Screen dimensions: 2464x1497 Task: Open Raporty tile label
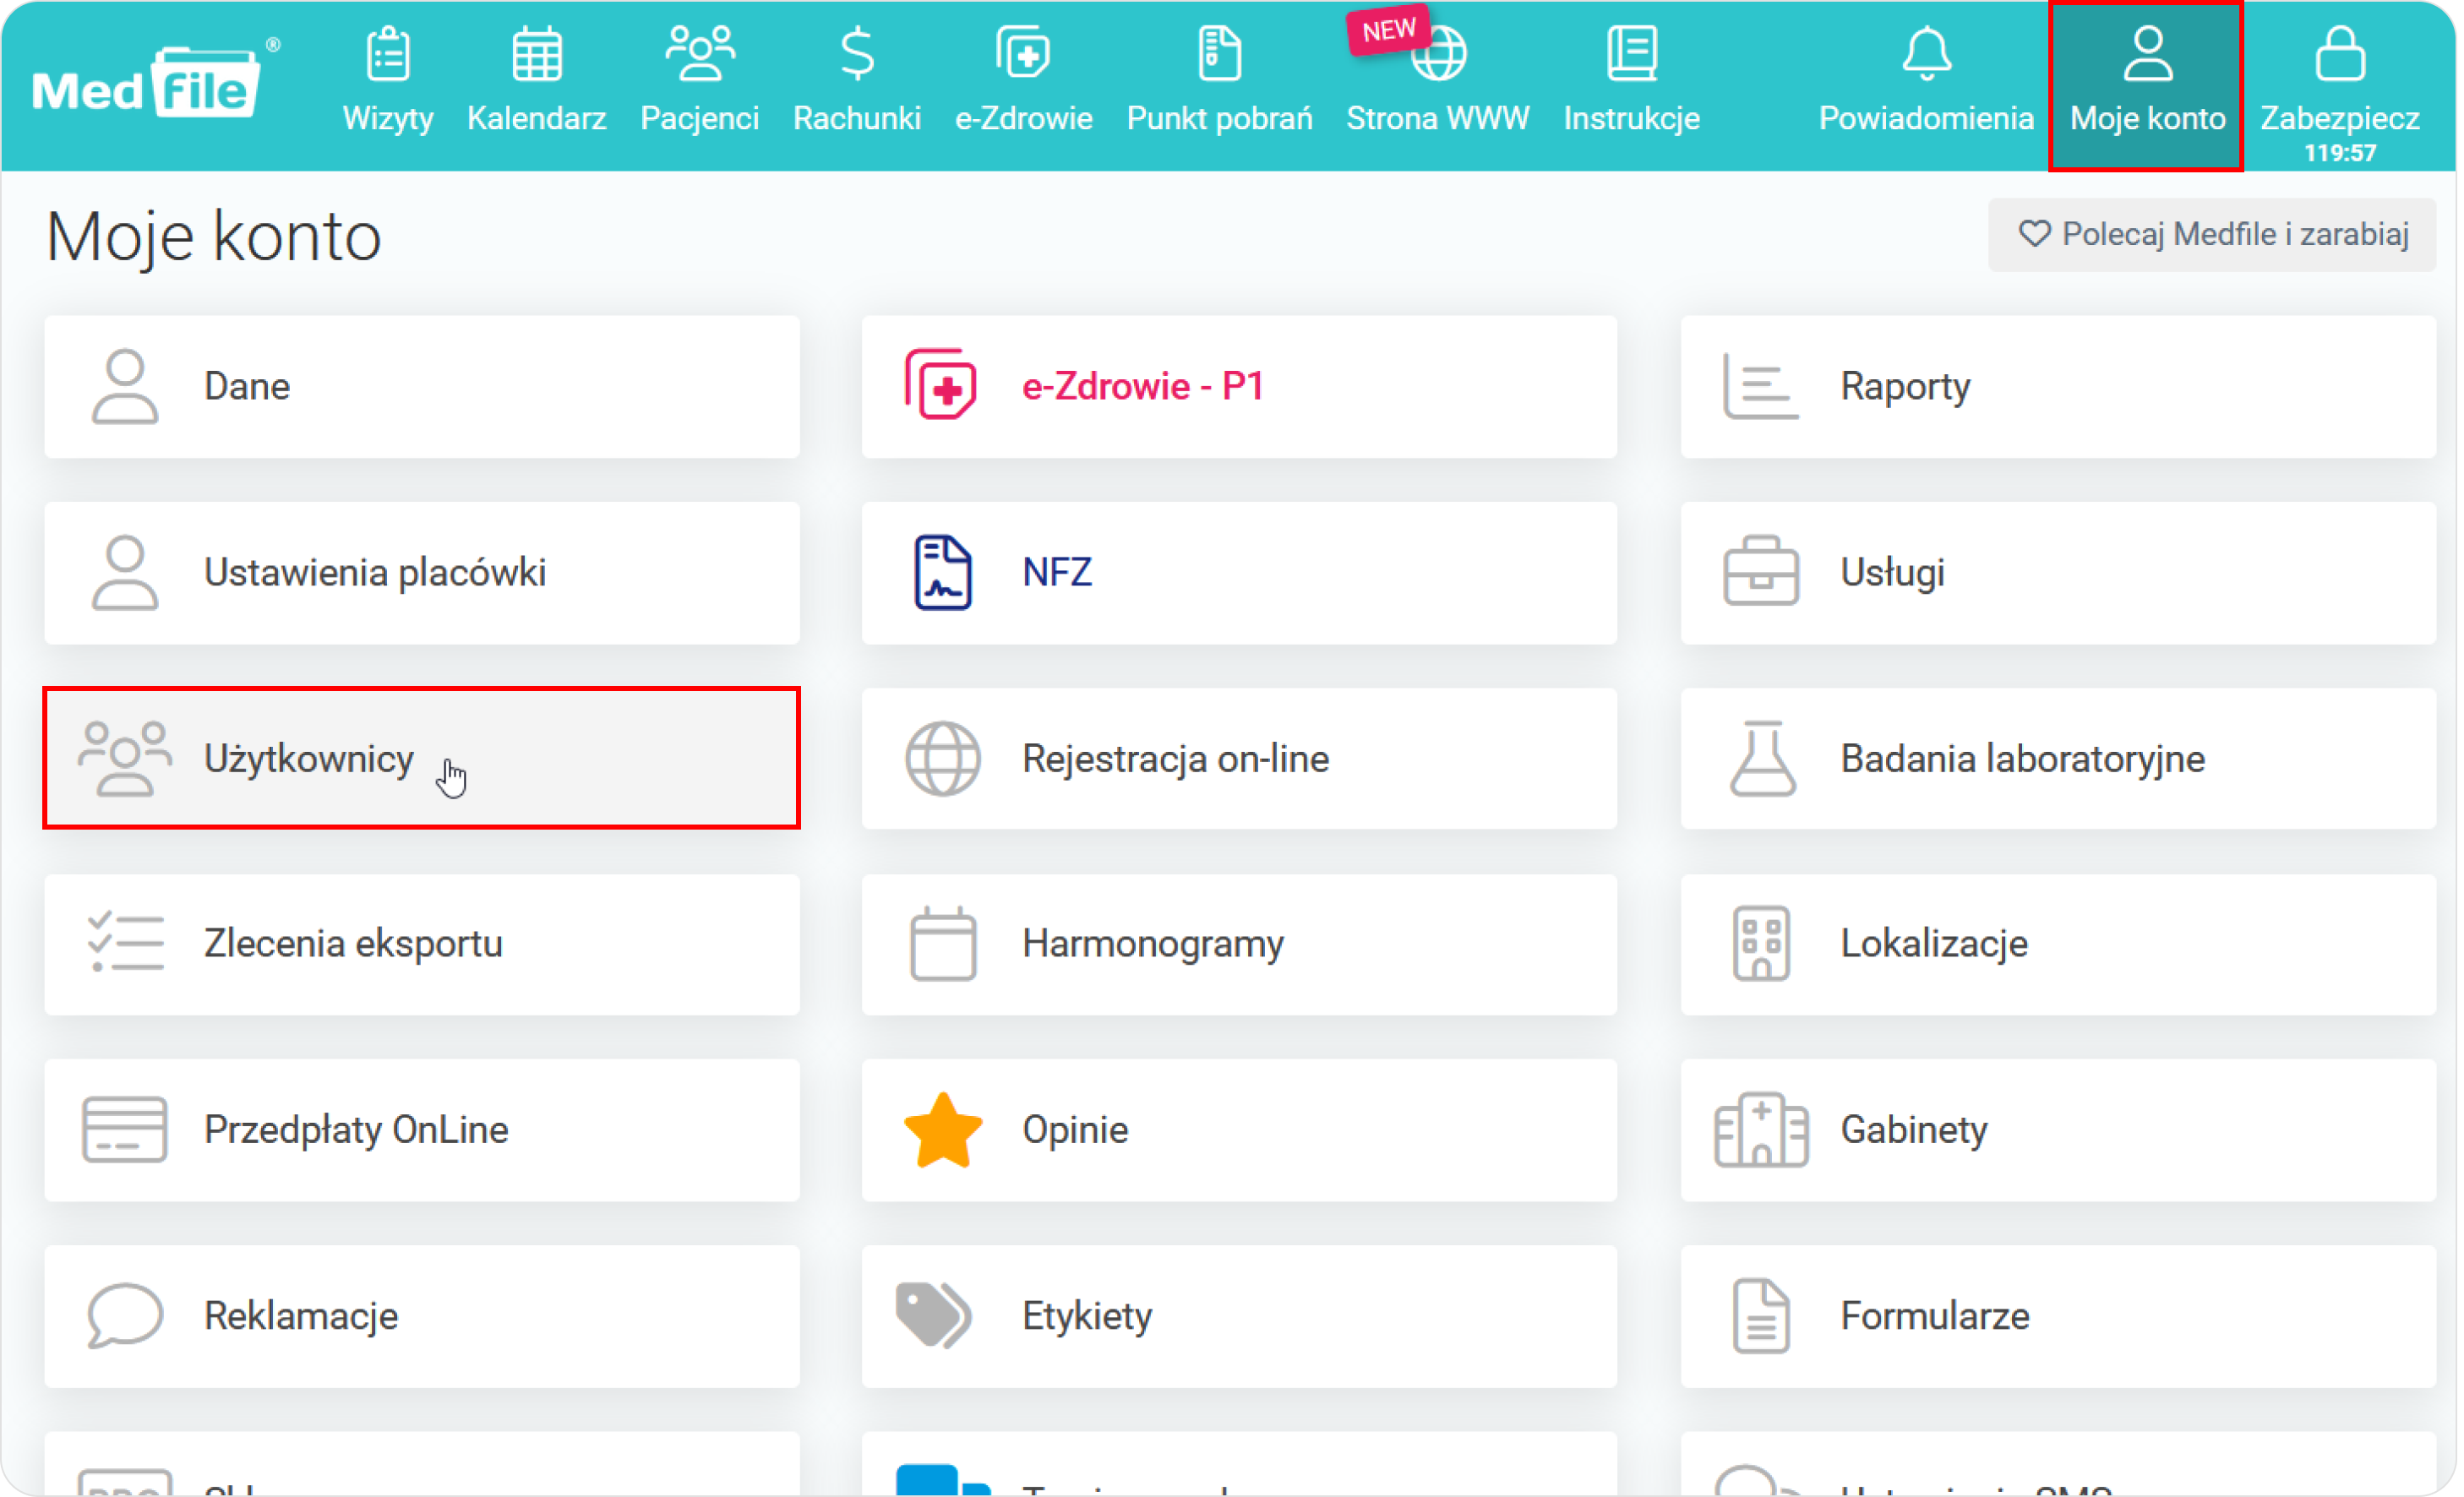point(1905,387)
